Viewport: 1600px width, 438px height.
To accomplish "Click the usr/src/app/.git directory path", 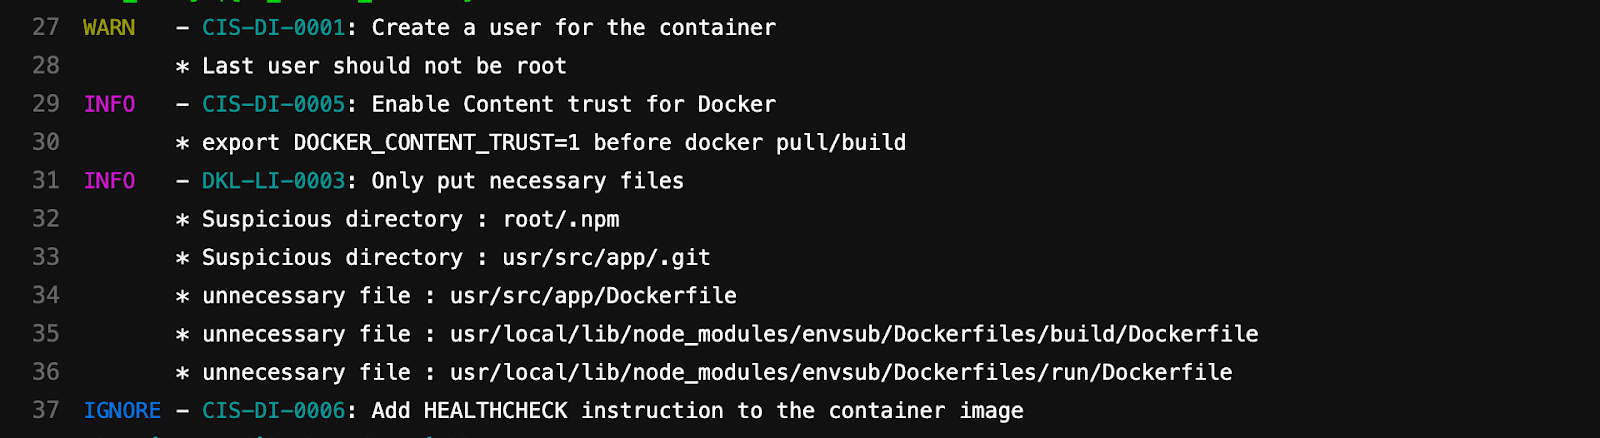I will tap(606, 258).
